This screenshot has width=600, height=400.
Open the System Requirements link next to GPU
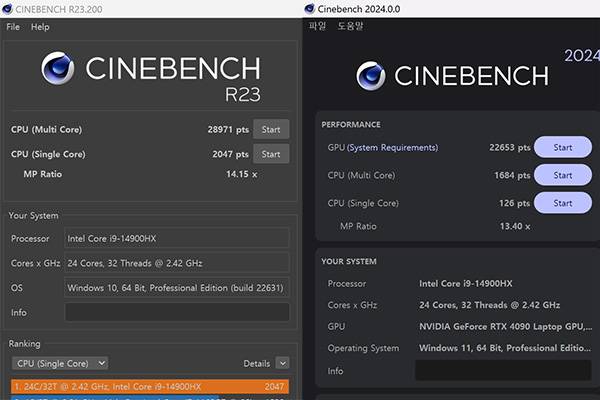[x=392, y=148]
